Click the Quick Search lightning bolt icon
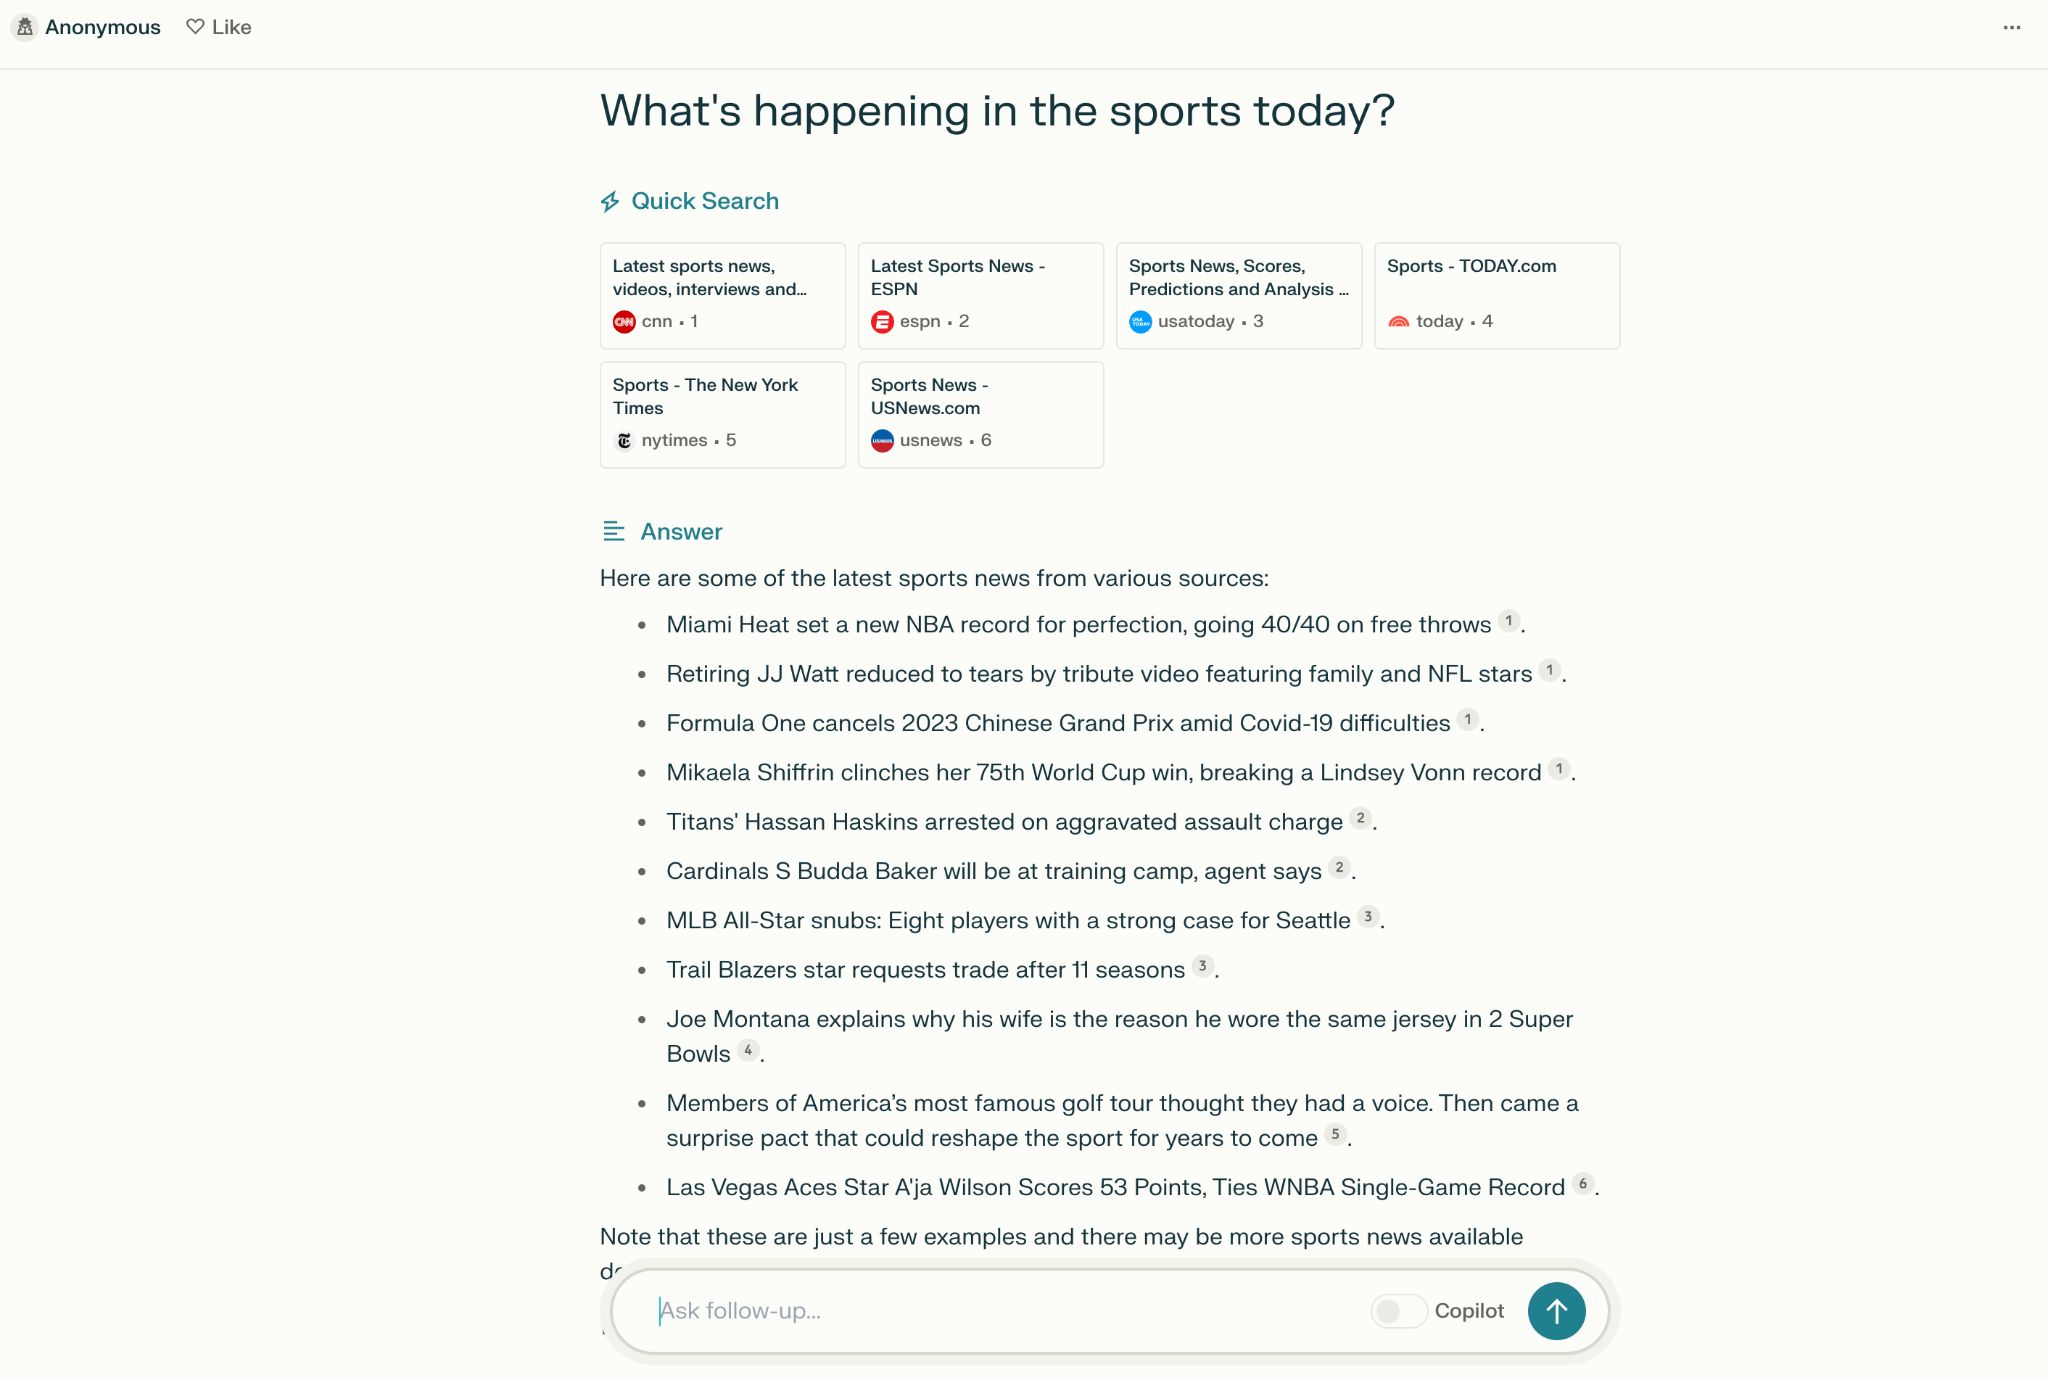Viewport: 2048px width, 1379px height. click(609, 202)
